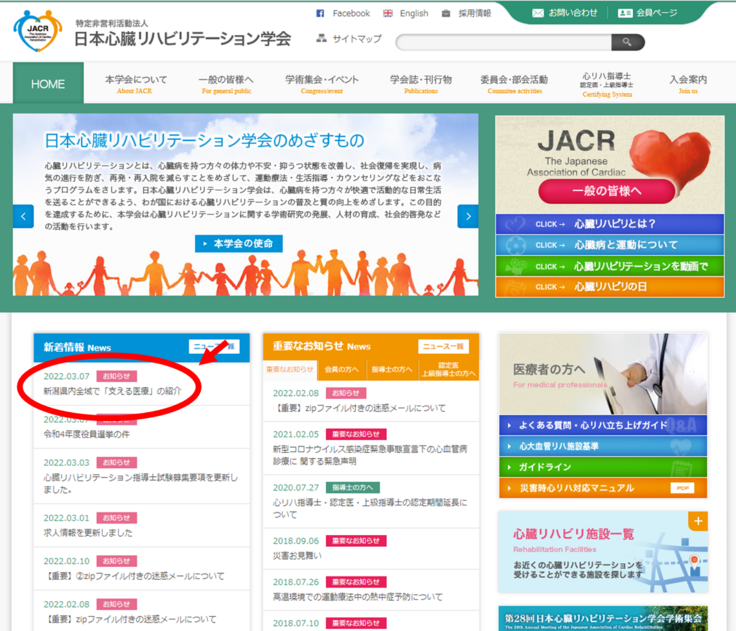
Task: Open 新潟県内全域で「支える医療」の紹介 news item
Action: tap(112, 391)
